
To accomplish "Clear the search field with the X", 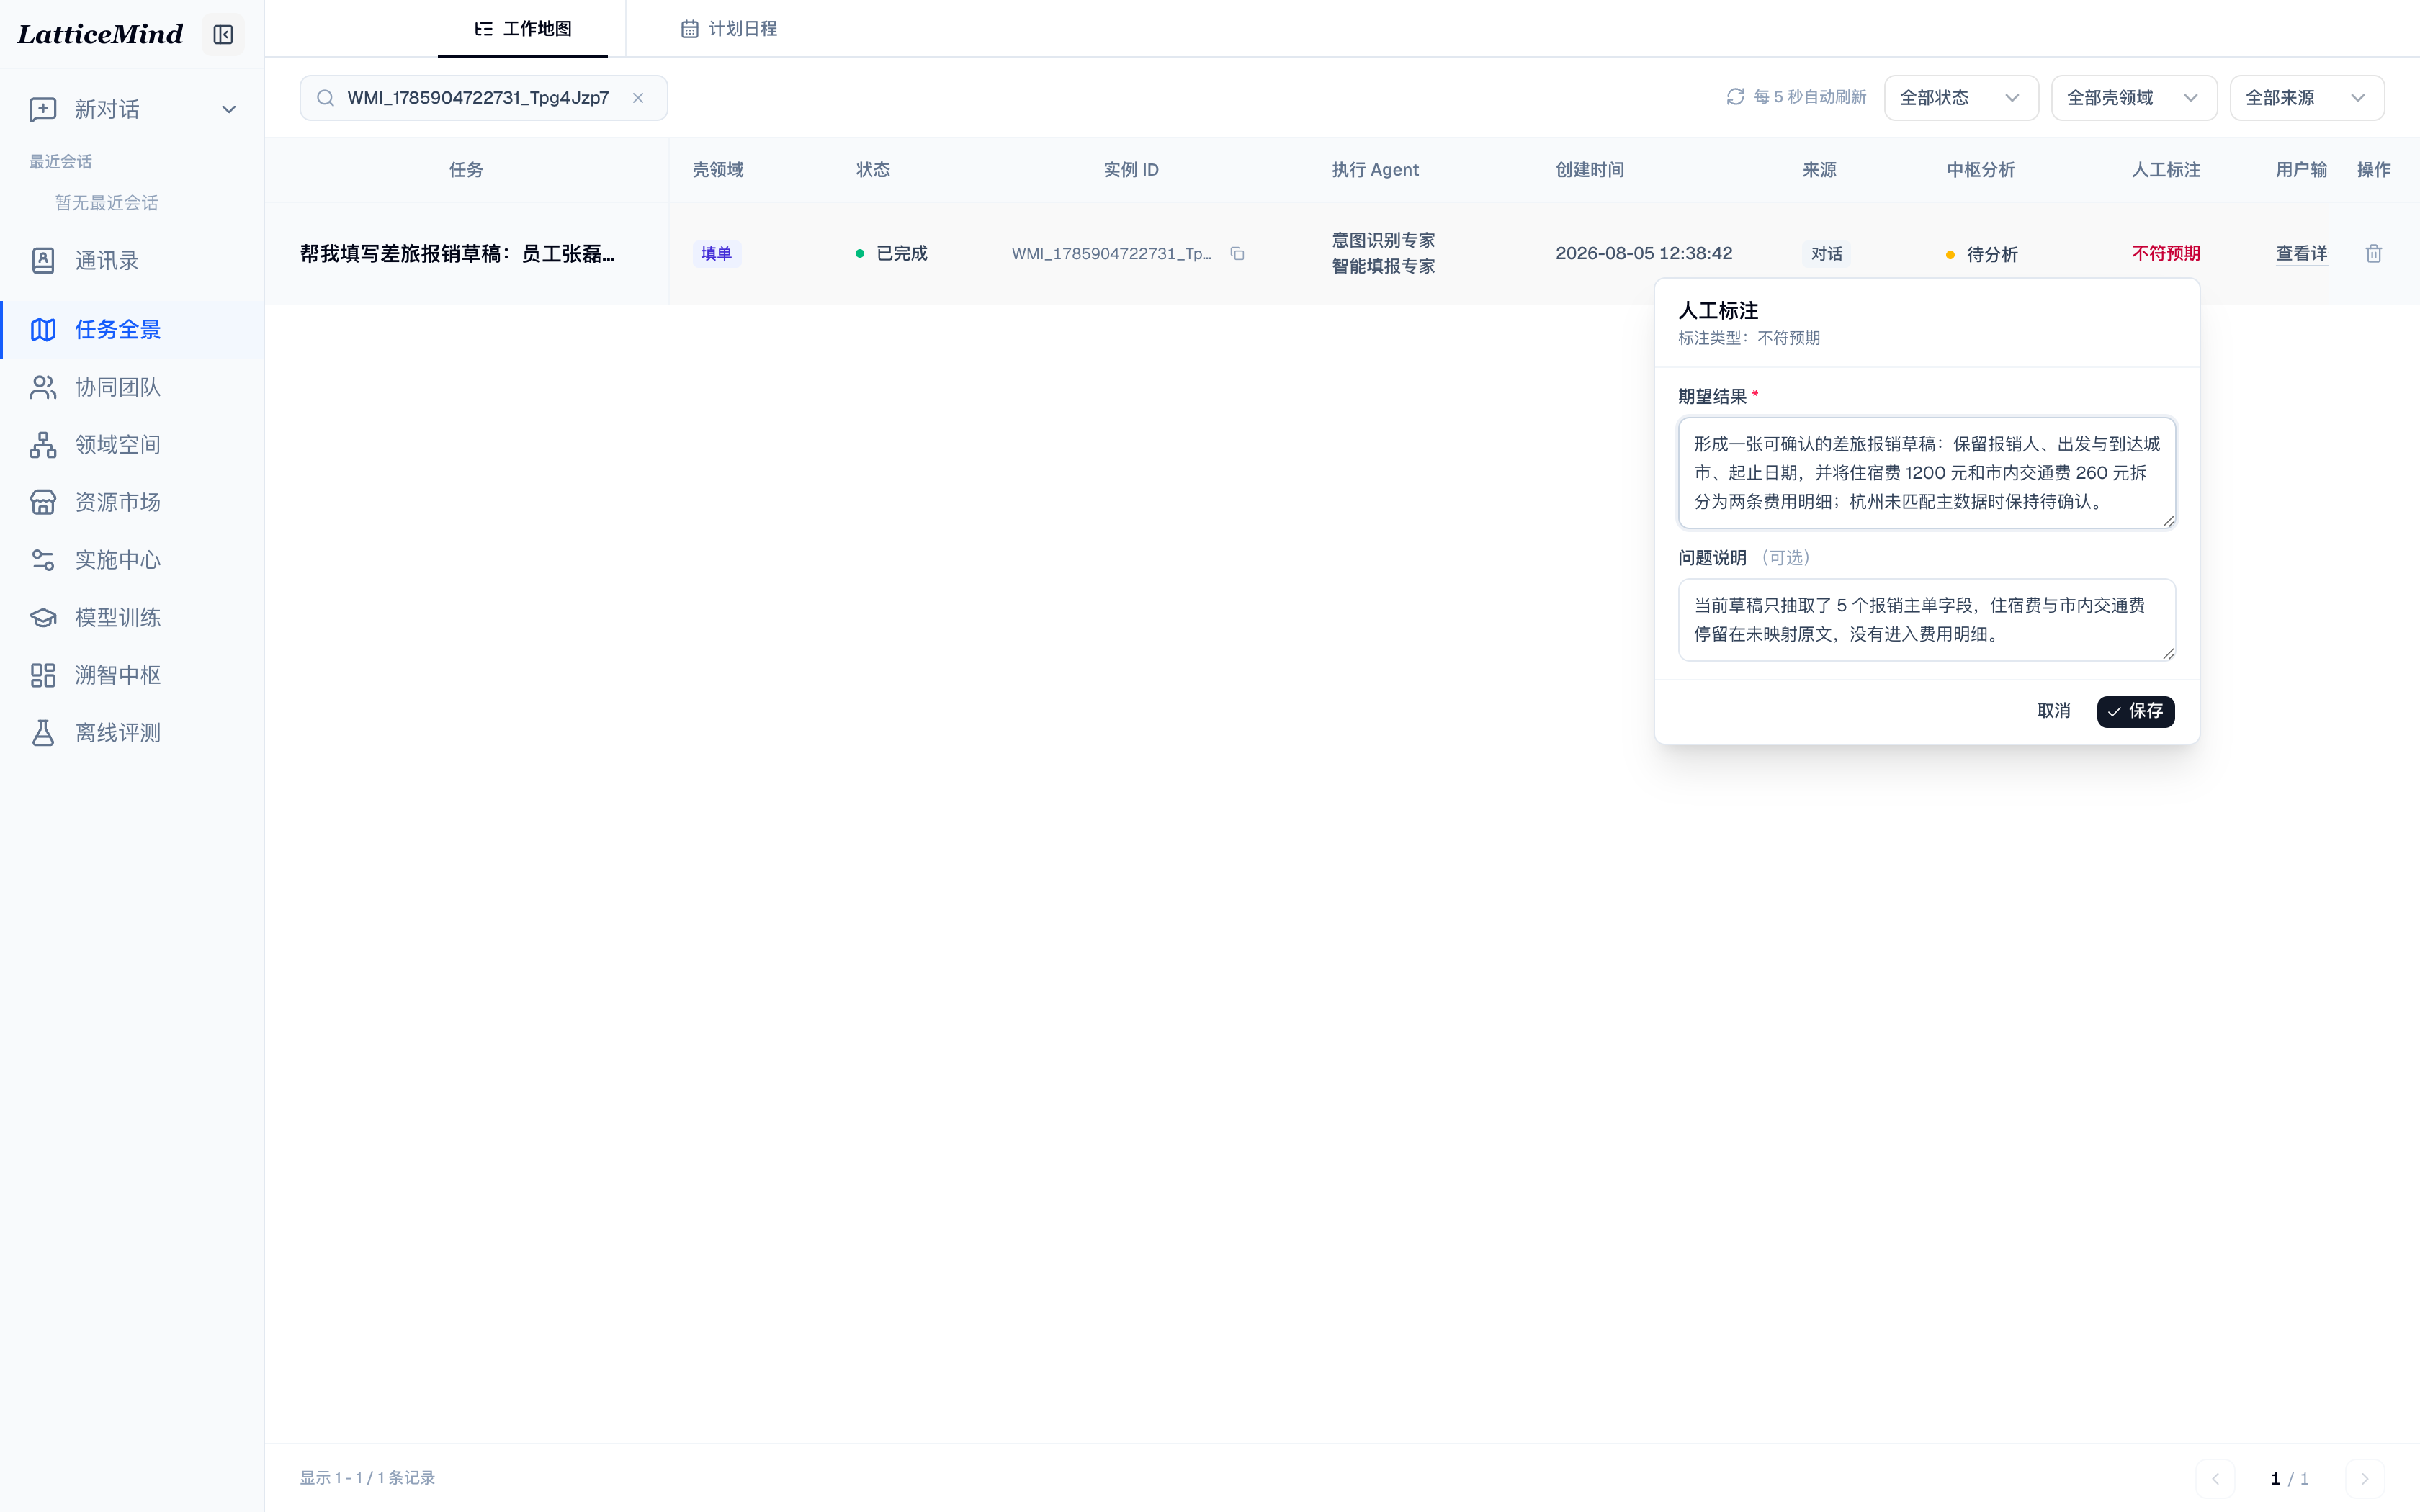I will 638,98.
